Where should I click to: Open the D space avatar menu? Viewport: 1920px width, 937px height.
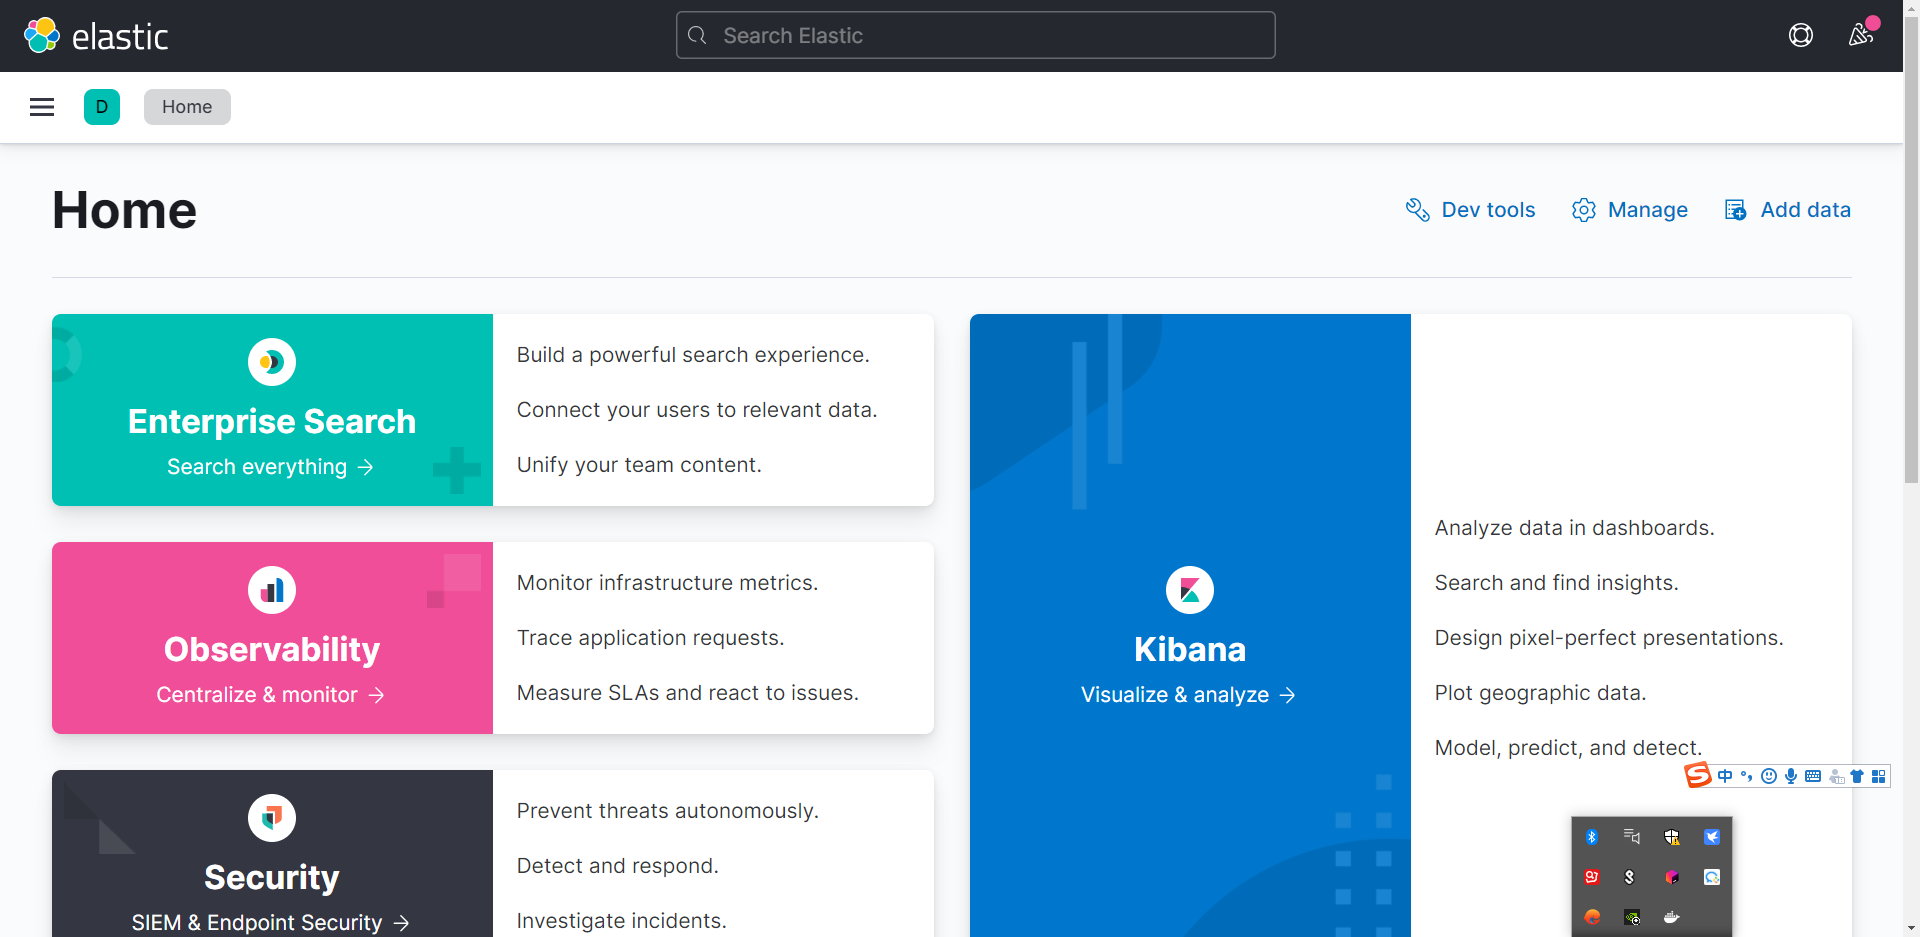pyautogui.click(x=101, y=107)
